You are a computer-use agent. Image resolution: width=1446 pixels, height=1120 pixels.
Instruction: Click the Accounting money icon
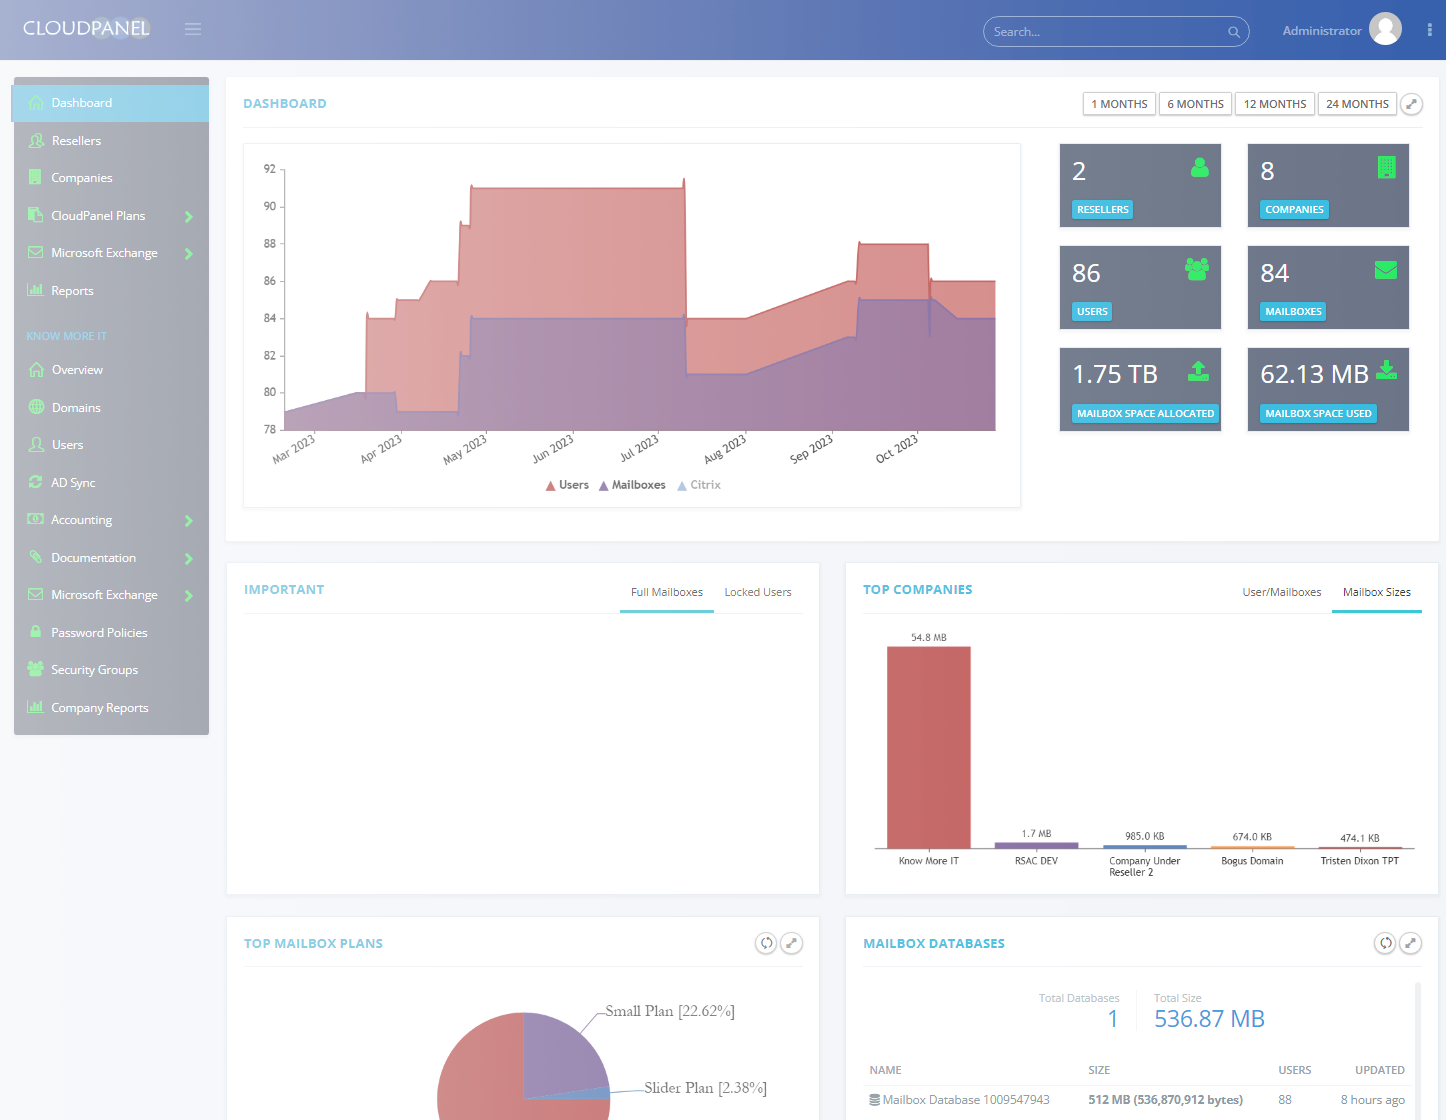coord(36,519)
